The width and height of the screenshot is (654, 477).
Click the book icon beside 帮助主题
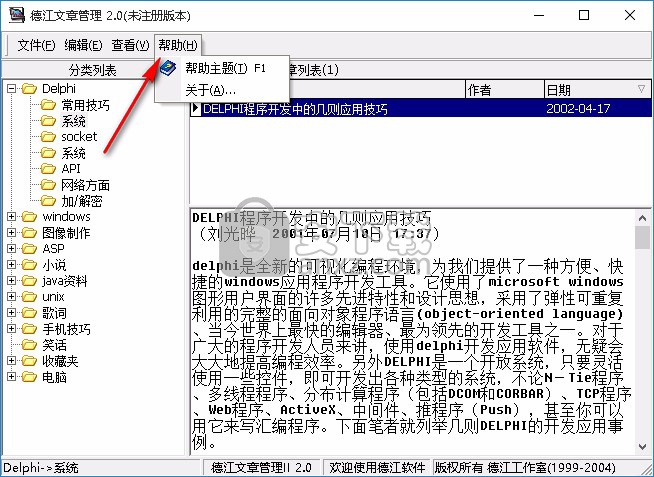[168, 68]
